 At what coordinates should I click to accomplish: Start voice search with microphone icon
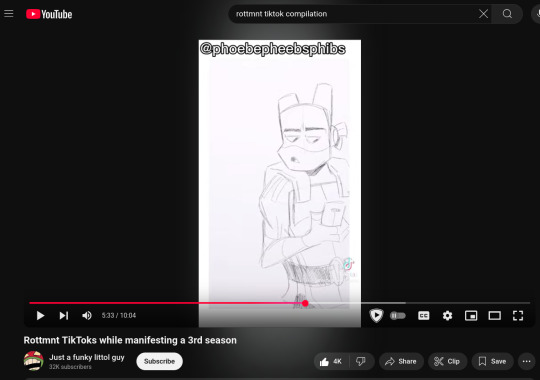[x=537, y=14]
